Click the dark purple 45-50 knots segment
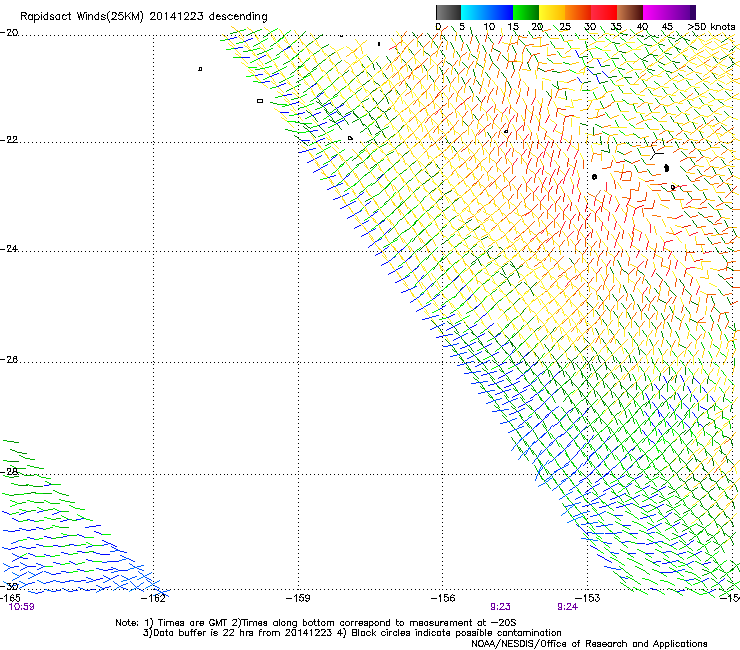 tap(682, 12)
